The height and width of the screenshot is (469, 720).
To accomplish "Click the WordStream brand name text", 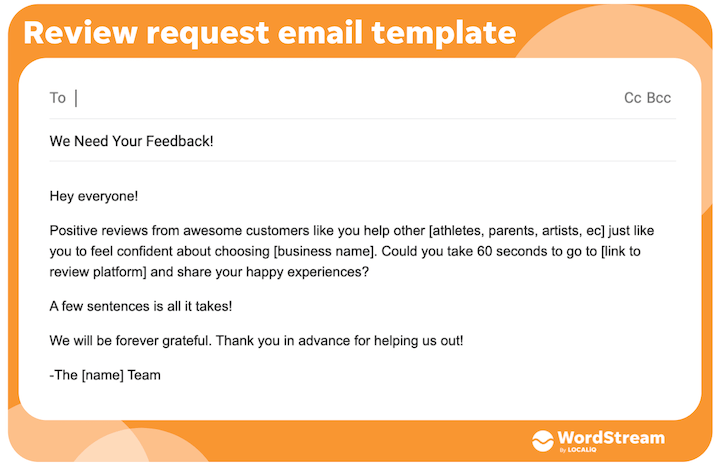I will coord(612,437).
